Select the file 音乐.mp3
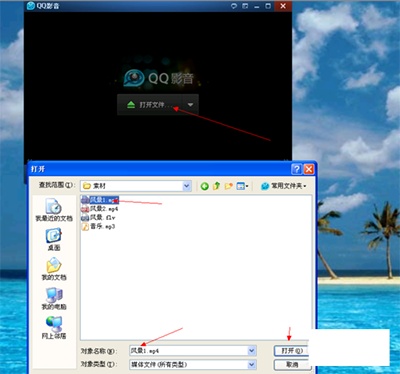The width and height of the screenshot is (400, 374). pos(98,226)
